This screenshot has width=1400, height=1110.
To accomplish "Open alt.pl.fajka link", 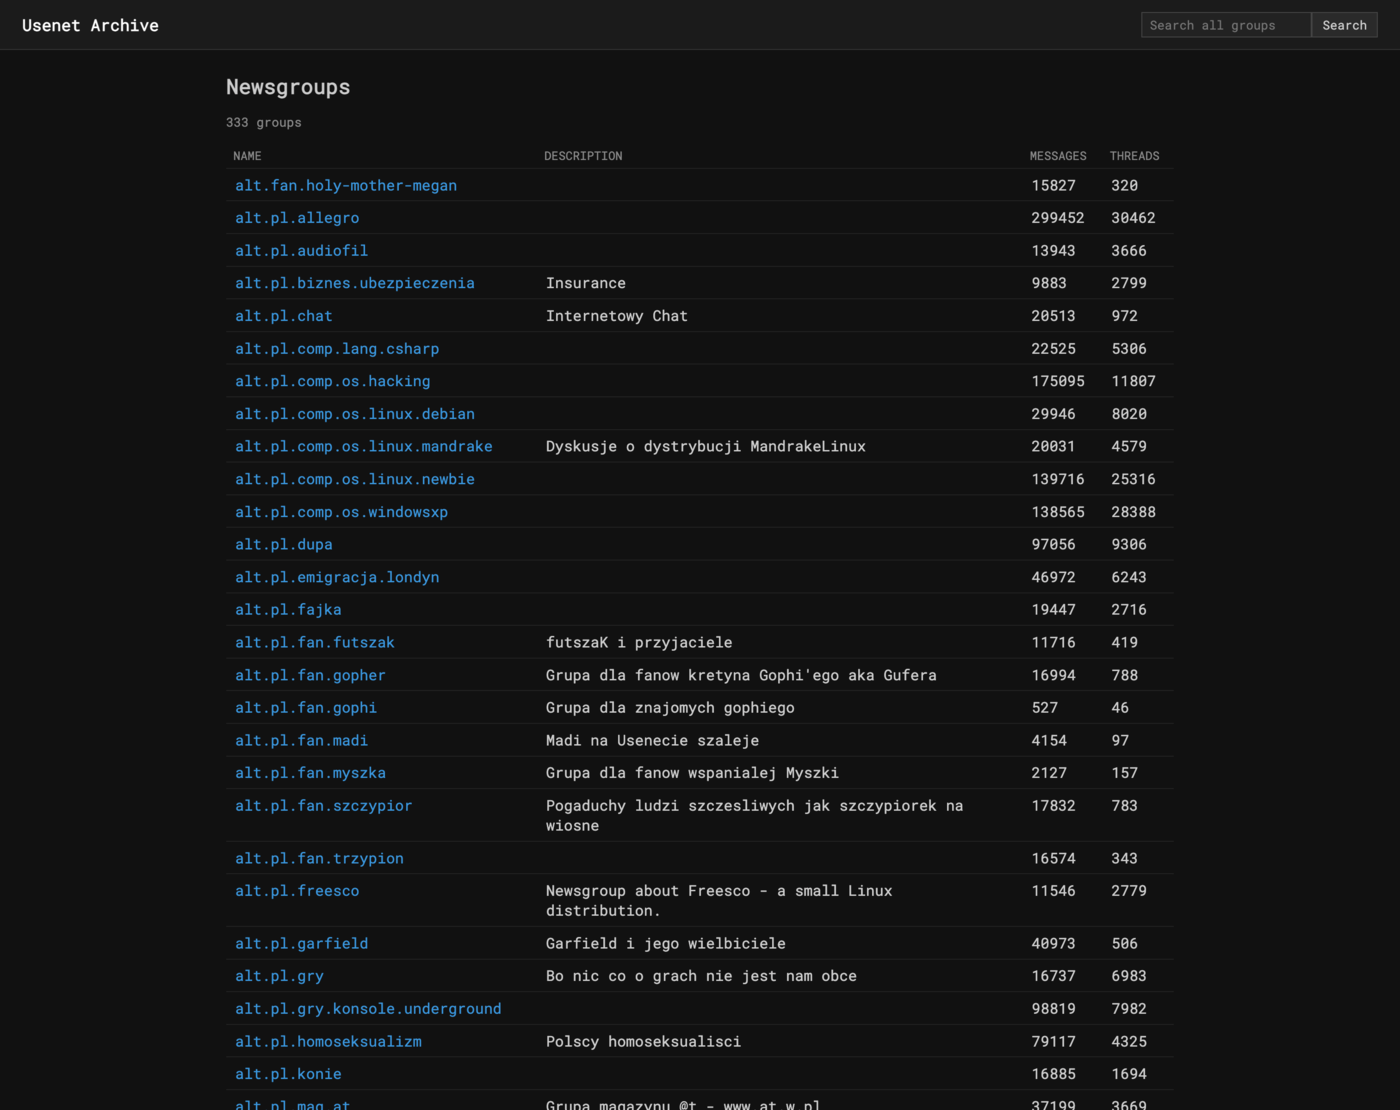I will 288,610.
